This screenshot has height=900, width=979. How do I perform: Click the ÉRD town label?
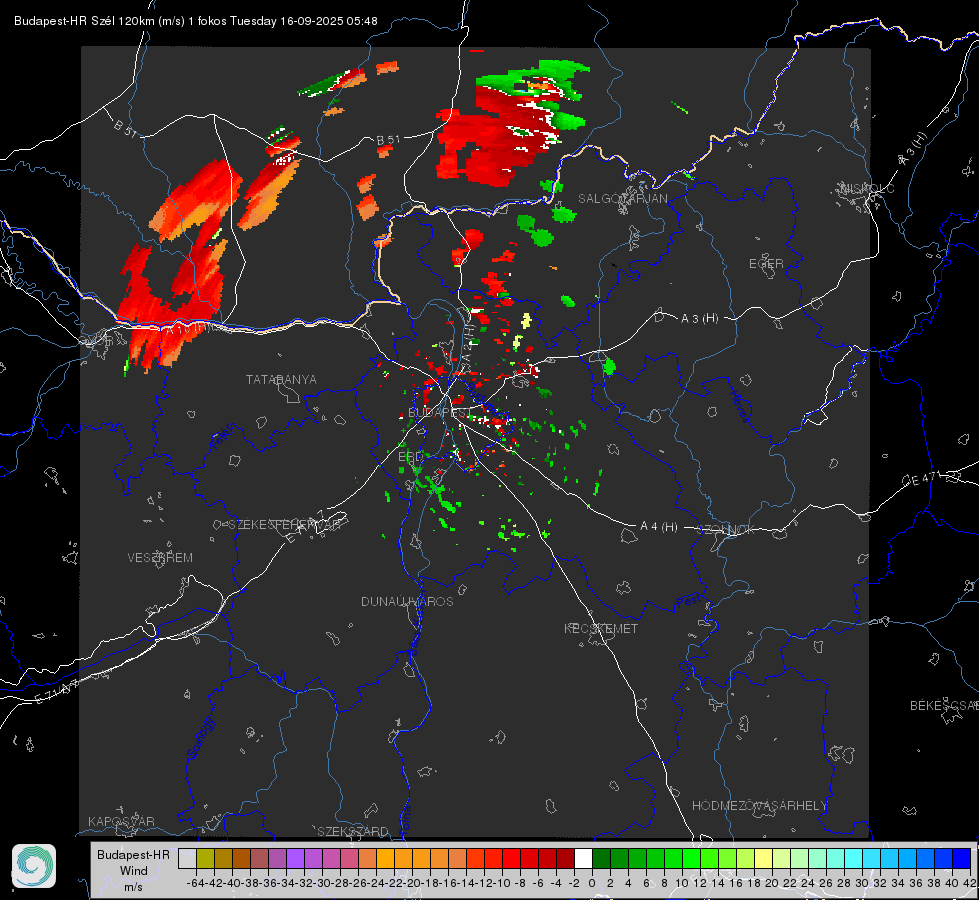click(x=410, y=457)
